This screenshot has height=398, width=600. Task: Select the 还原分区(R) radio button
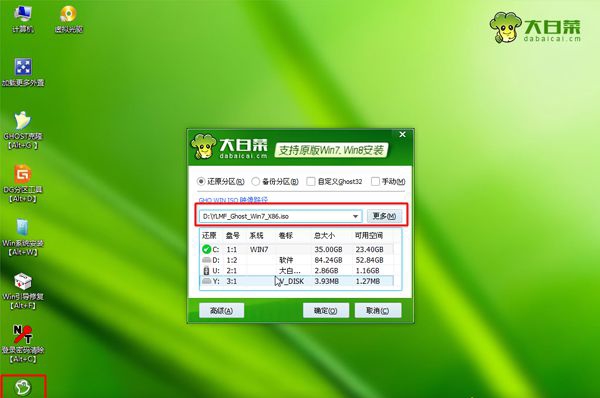(x=201, y=181)
